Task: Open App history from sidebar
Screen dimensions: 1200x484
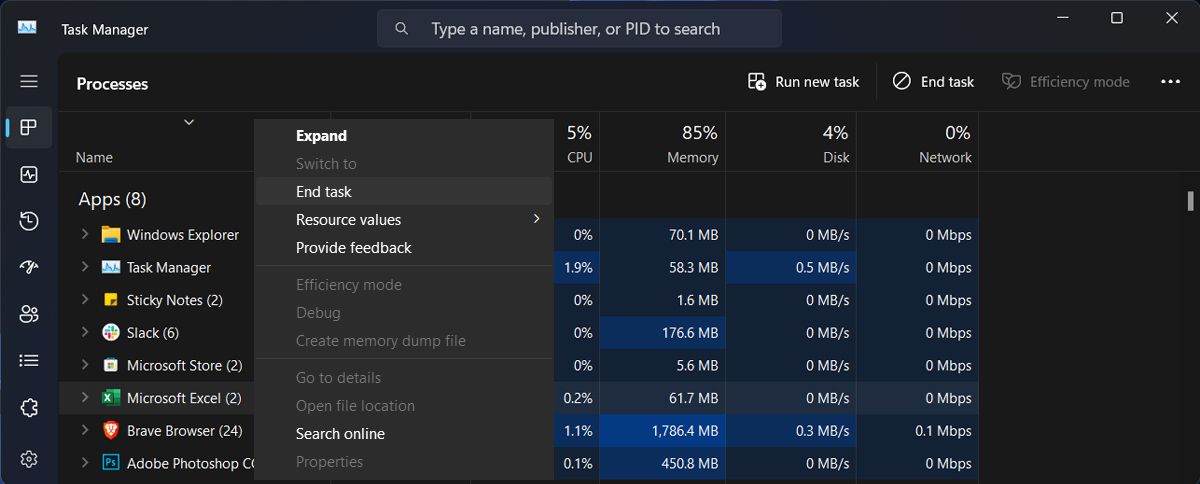Action: pos(29,221)
